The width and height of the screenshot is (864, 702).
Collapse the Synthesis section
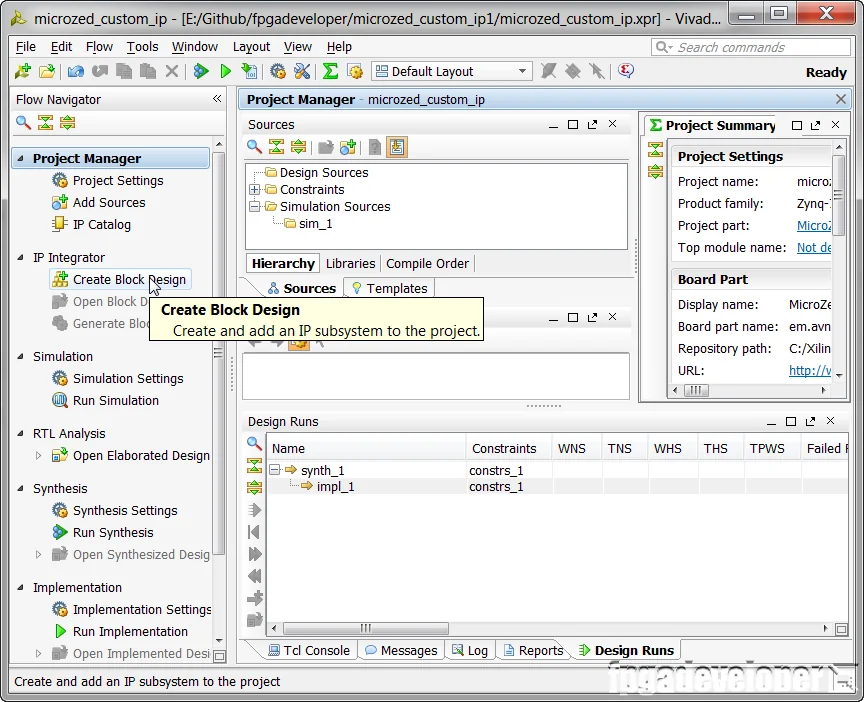point(20,489)
